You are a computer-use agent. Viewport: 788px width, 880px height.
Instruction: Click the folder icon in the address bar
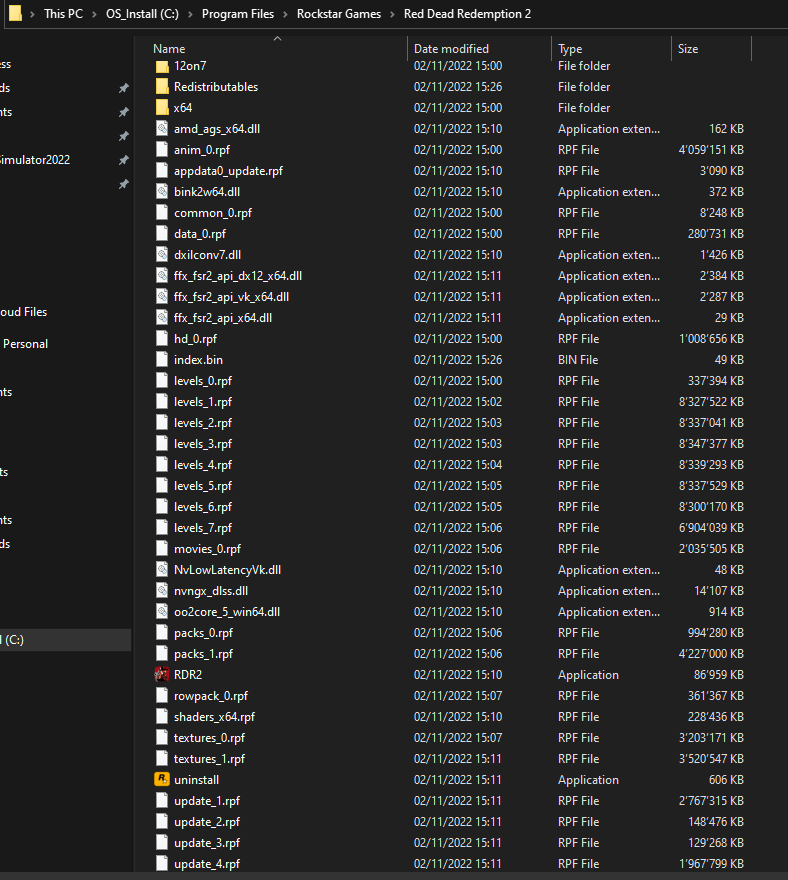pyautogui.click(x=14, y=14)
